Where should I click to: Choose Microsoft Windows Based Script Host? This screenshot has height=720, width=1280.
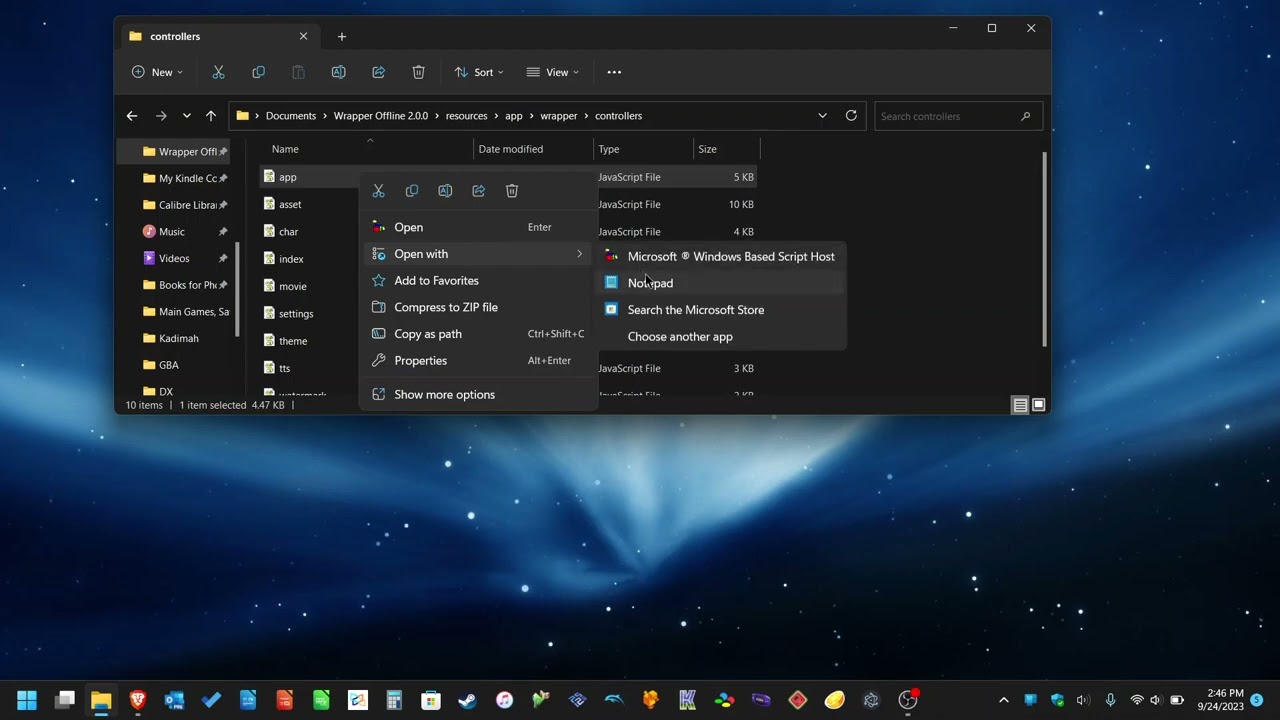(722, 256)
